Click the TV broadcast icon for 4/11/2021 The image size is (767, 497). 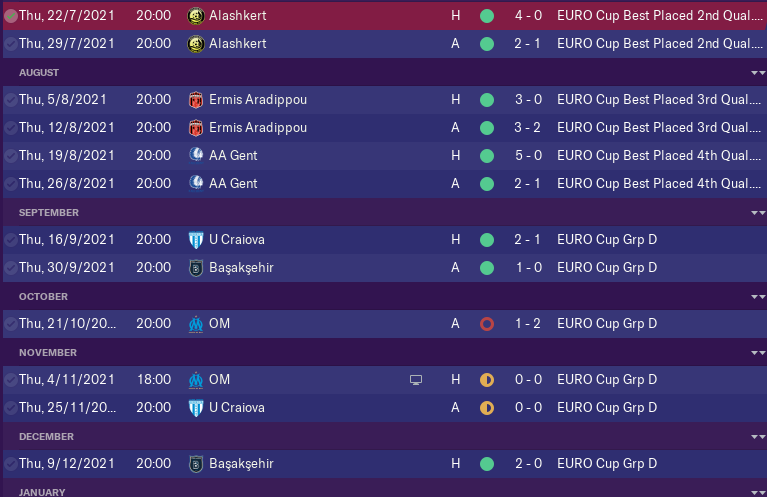pyautogui.click(x=416, y=380)
